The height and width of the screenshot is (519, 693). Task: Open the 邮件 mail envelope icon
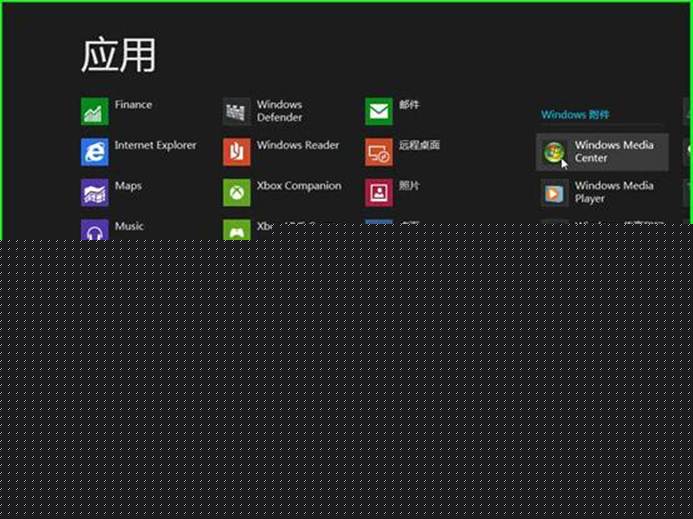(x=379, y=111)
